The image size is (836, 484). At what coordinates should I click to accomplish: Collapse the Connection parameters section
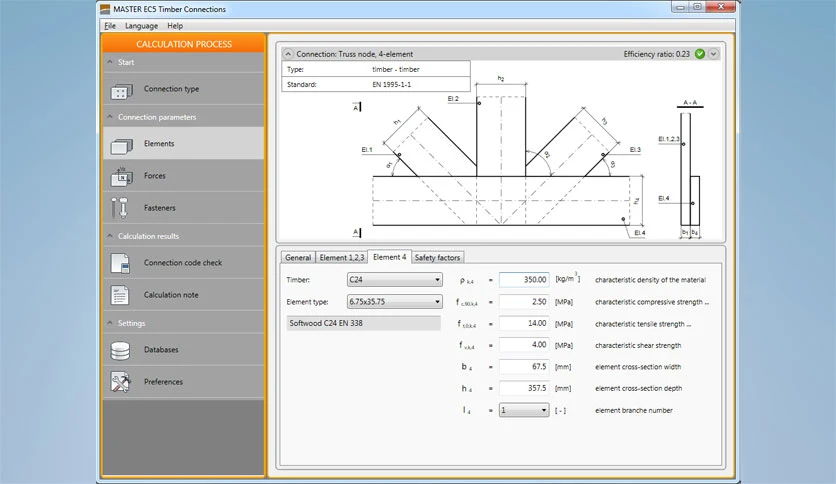110,117
